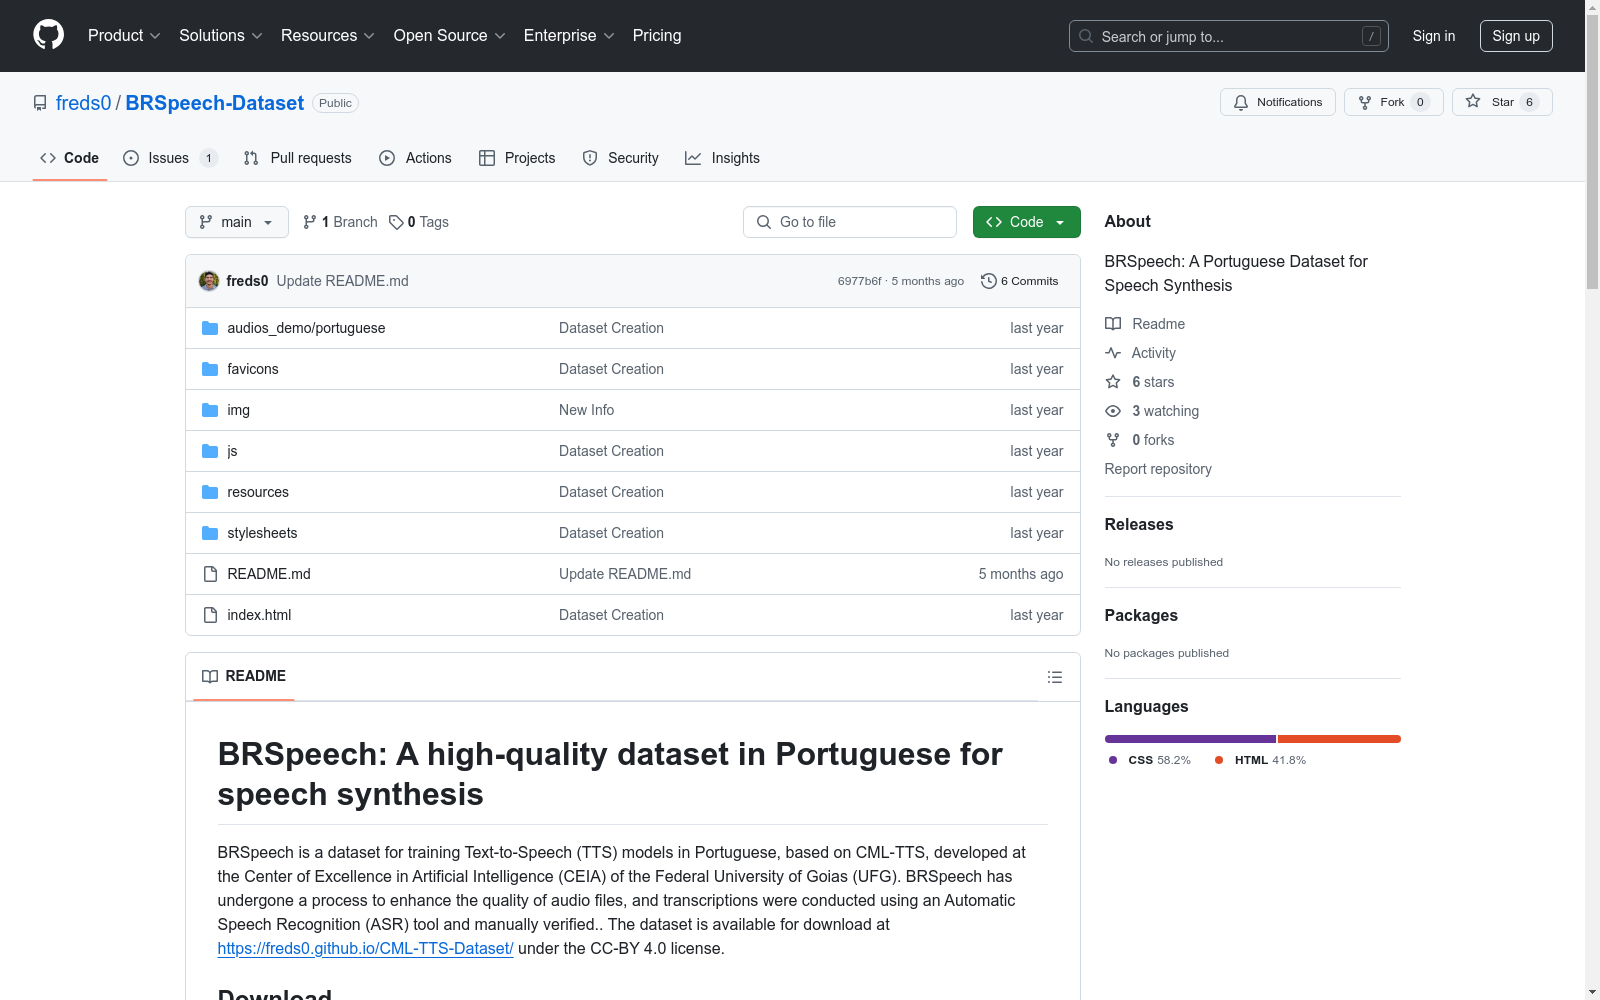1600x1000 pixels.
Task: Open the green Code dropdown button
Action: (x=1026, y=222)
